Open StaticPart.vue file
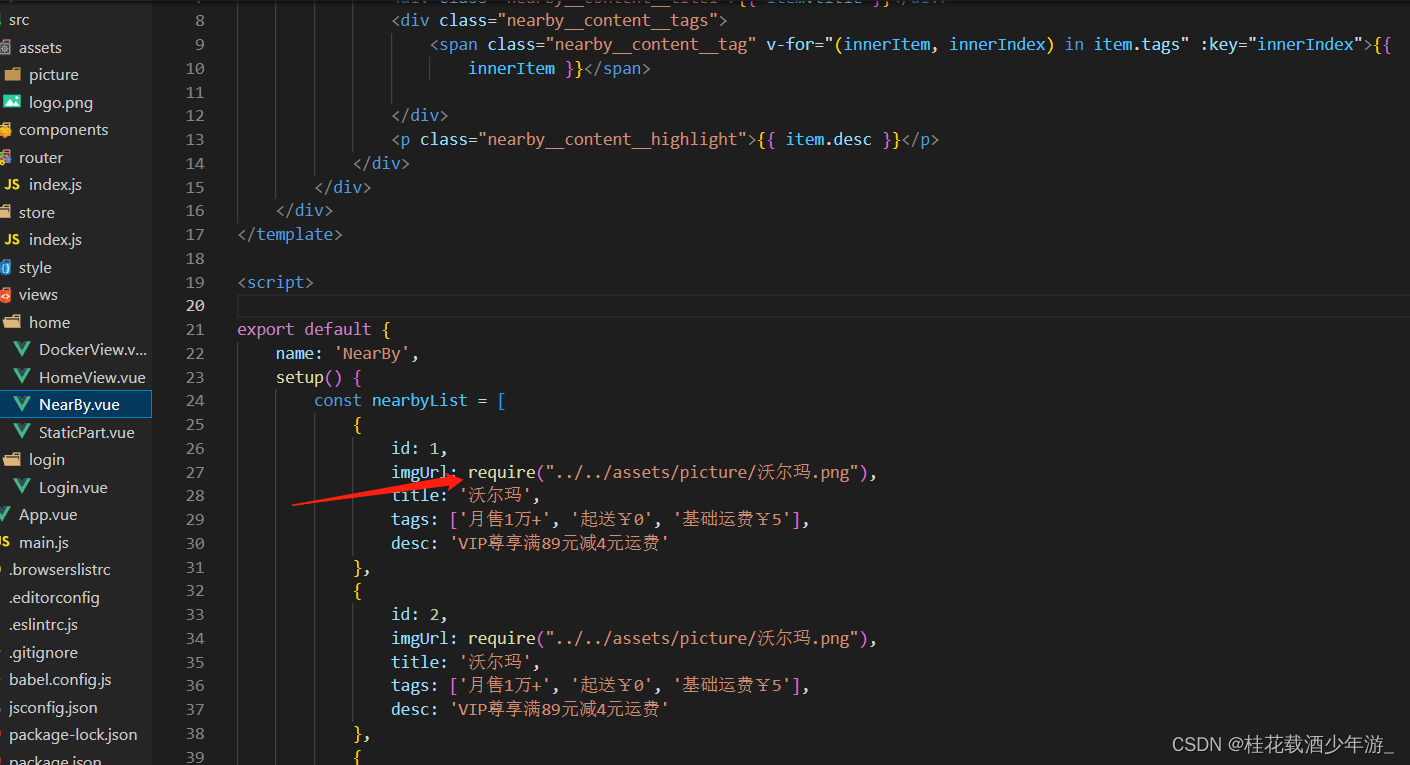This screenshot has height=765, width=1410. (x=87, y=432)
